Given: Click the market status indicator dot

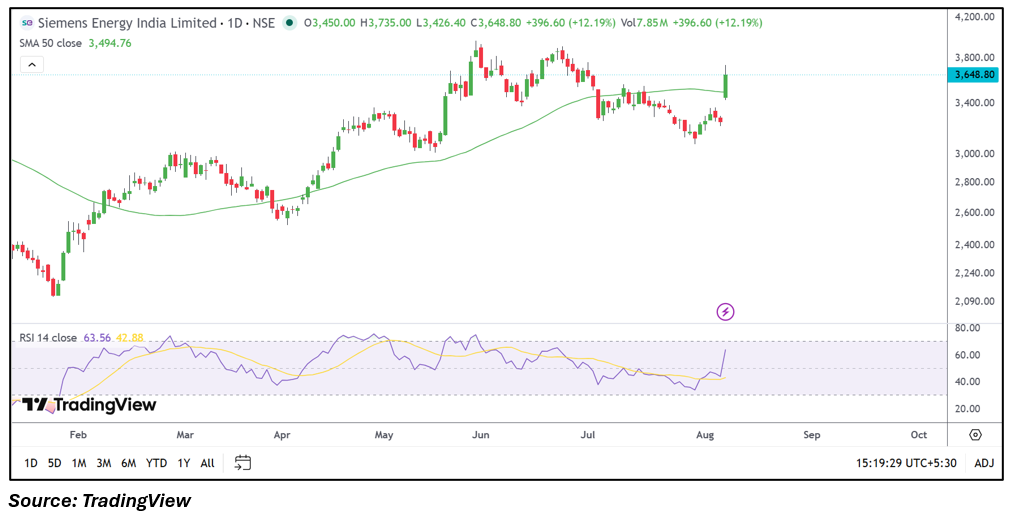Looking at the screenshot, I should tap(290, 23).
